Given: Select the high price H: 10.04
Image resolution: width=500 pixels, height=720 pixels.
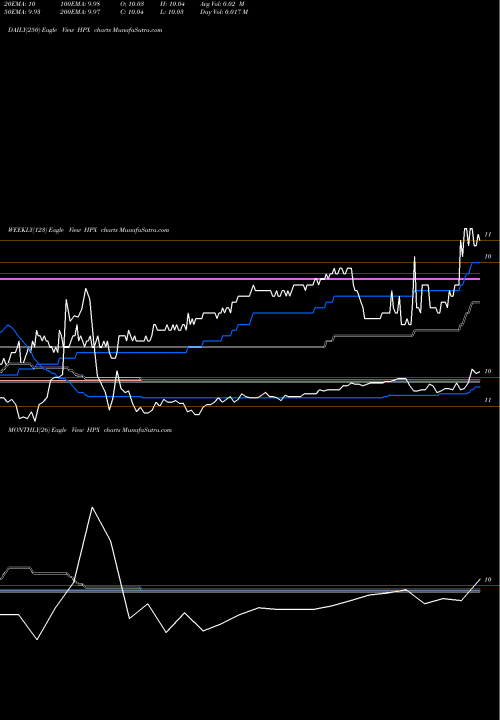Looking at the screenshot, I should pyautogui.click(x=172, y=4).
